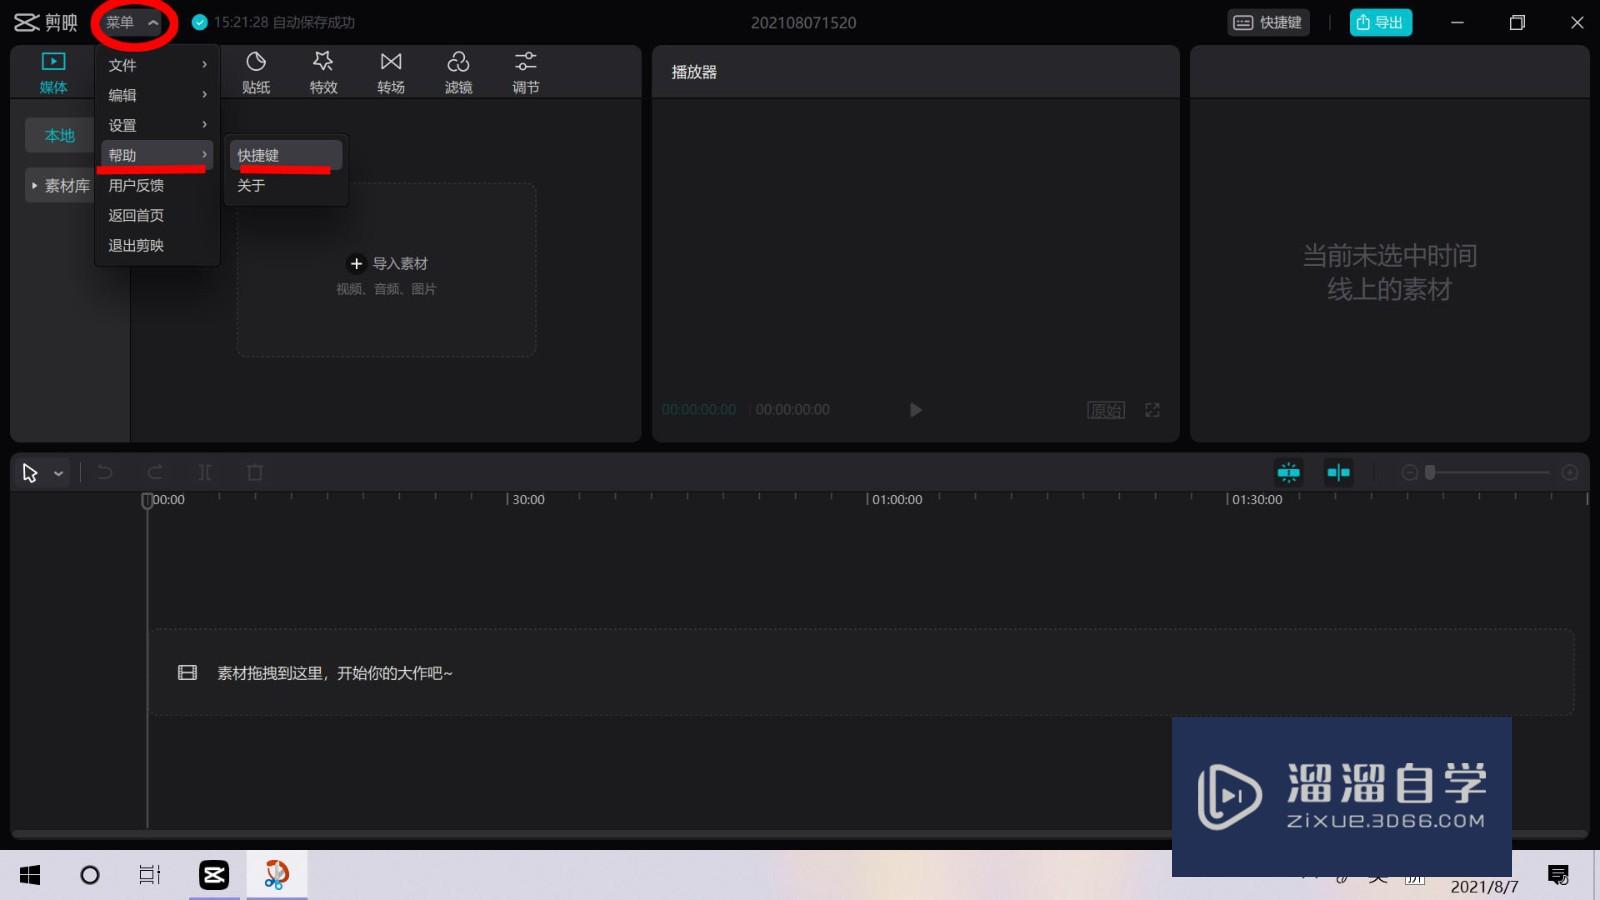Click the timeline zoom in icon
The height and width of the screenshot is (900, 1600).
pyautogui.click(x=1570, y=472)
